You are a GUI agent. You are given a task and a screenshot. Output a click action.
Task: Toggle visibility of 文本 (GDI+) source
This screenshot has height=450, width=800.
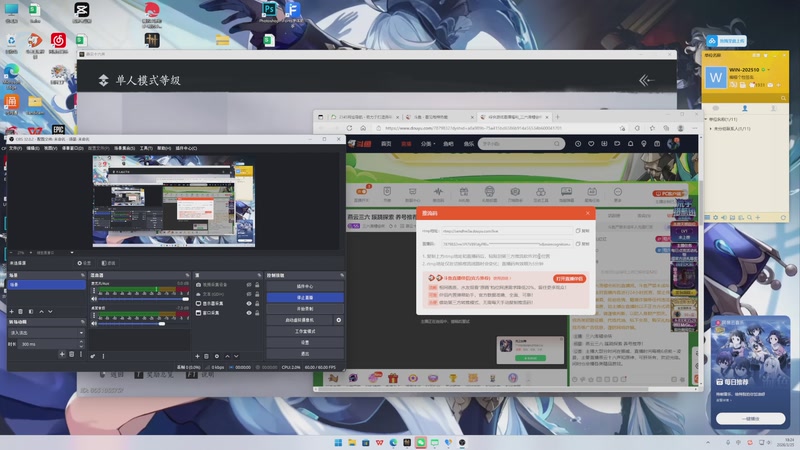point(249,294)
